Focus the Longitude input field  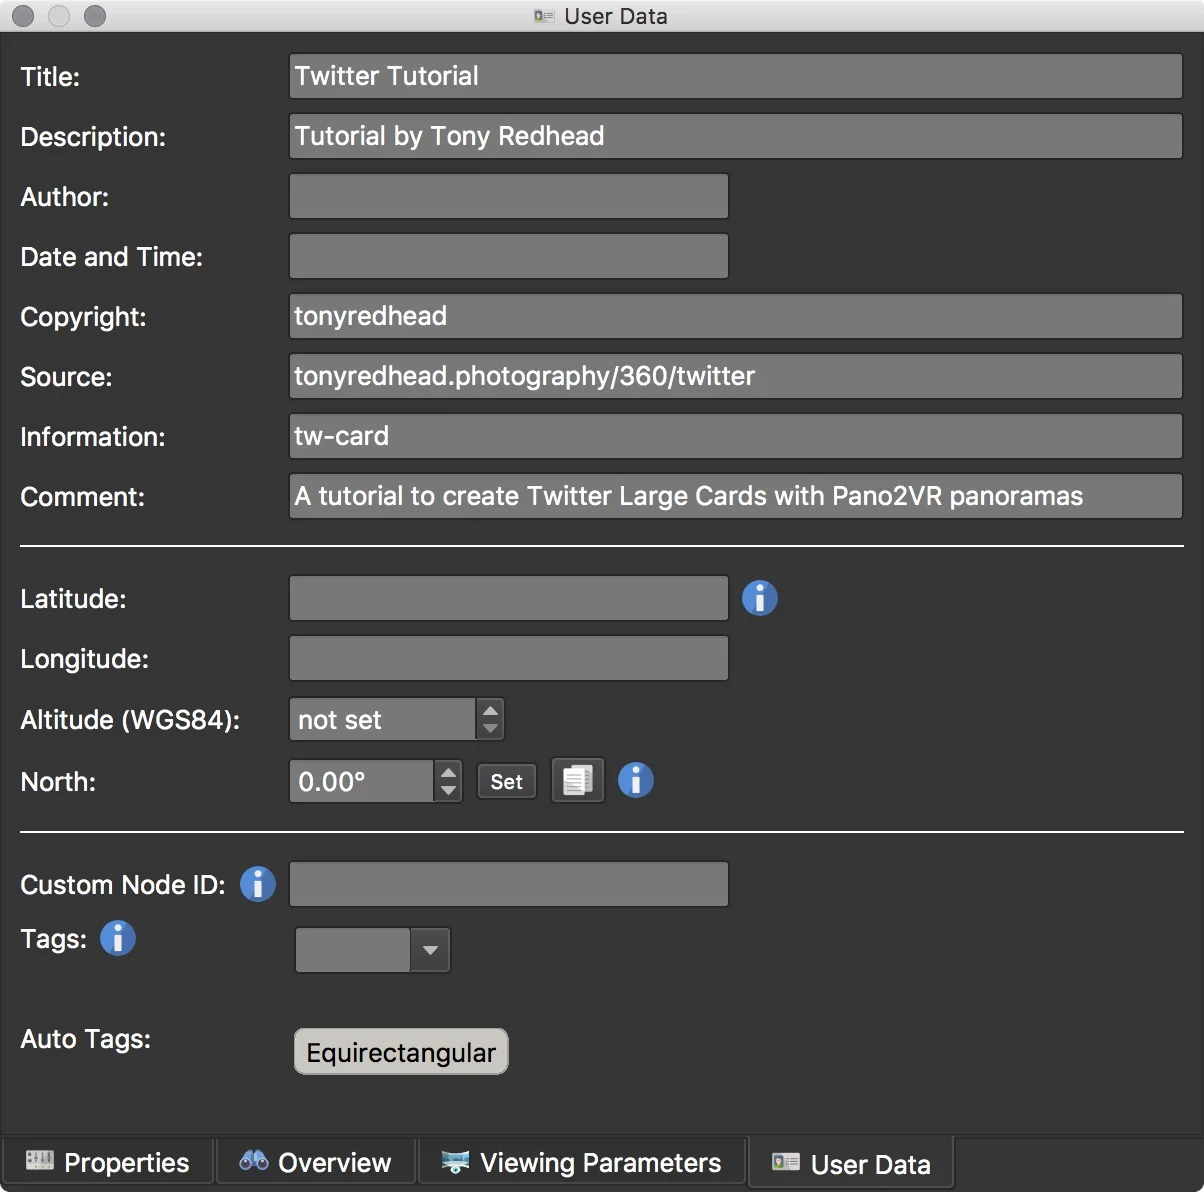[509, 658]
